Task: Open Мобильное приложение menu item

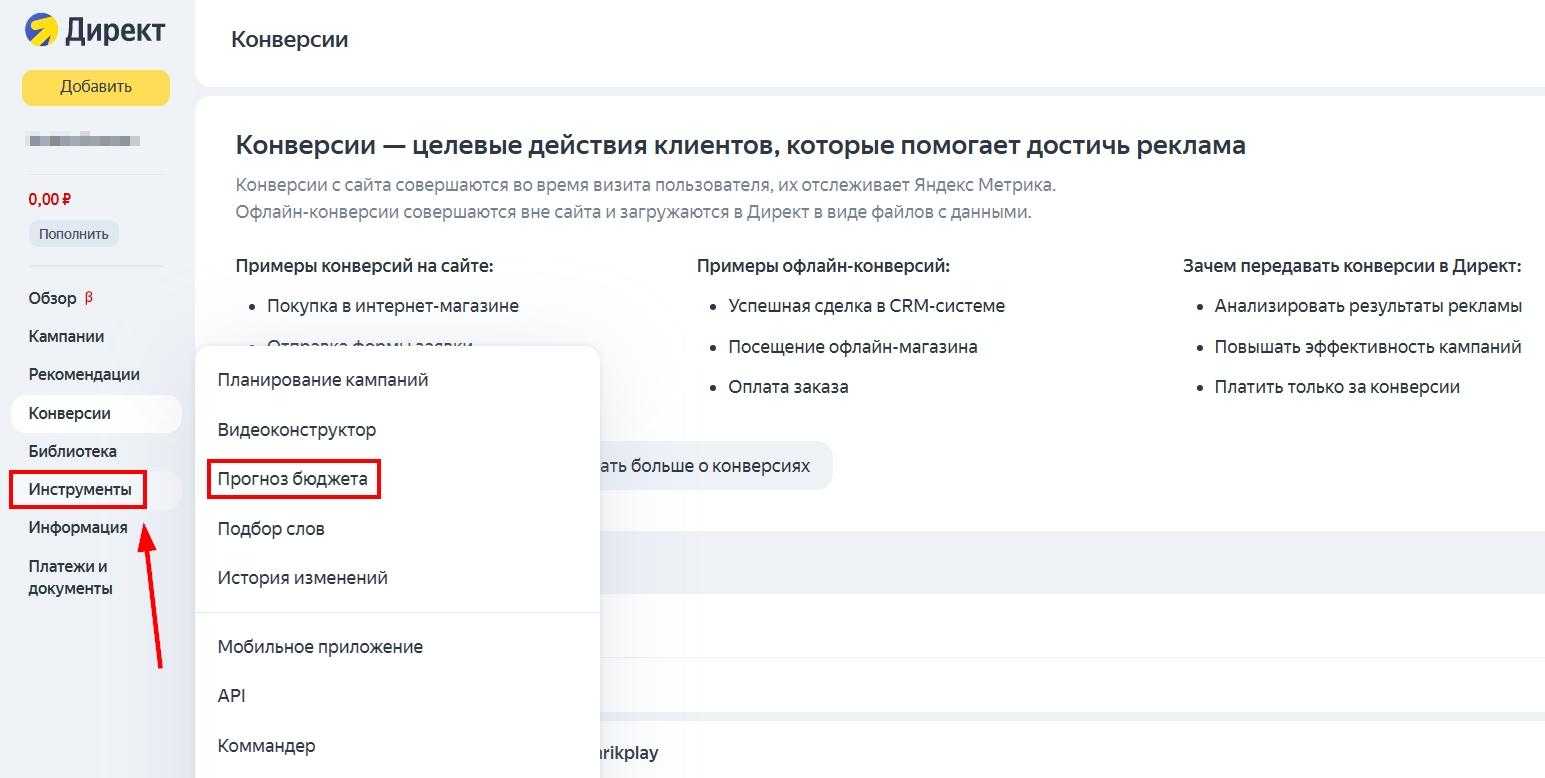Action: [x=320, y=647]
